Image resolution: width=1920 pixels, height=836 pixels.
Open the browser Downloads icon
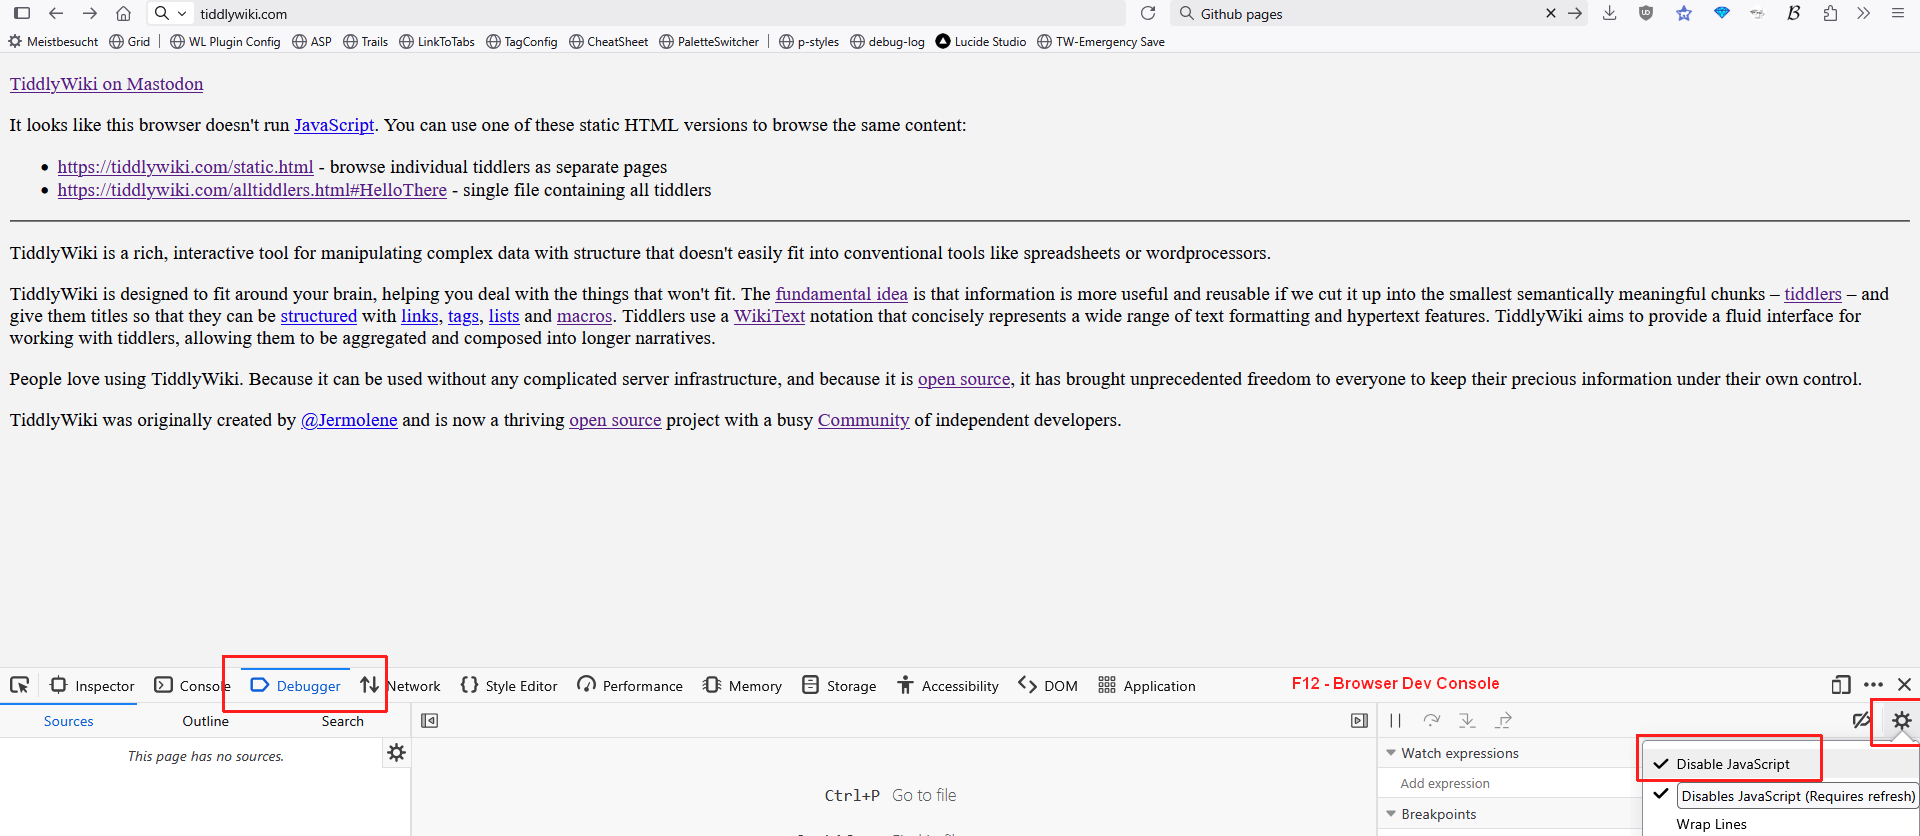point(1609,13)
